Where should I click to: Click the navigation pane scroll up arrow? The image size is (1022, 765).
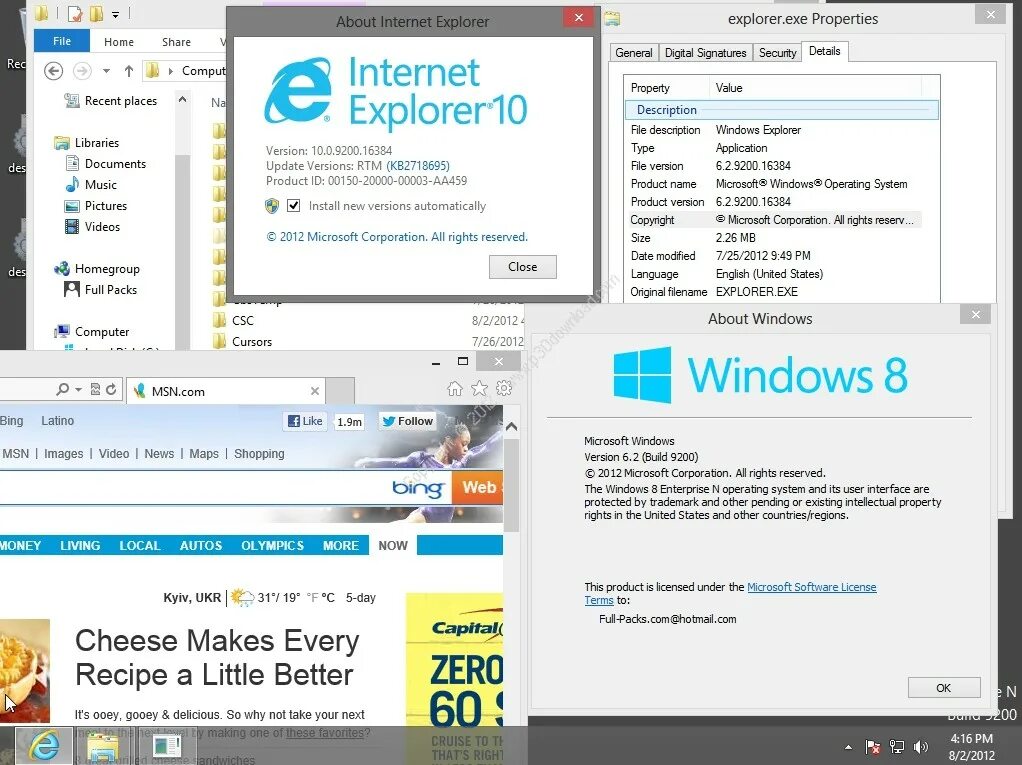coord(182,100)
